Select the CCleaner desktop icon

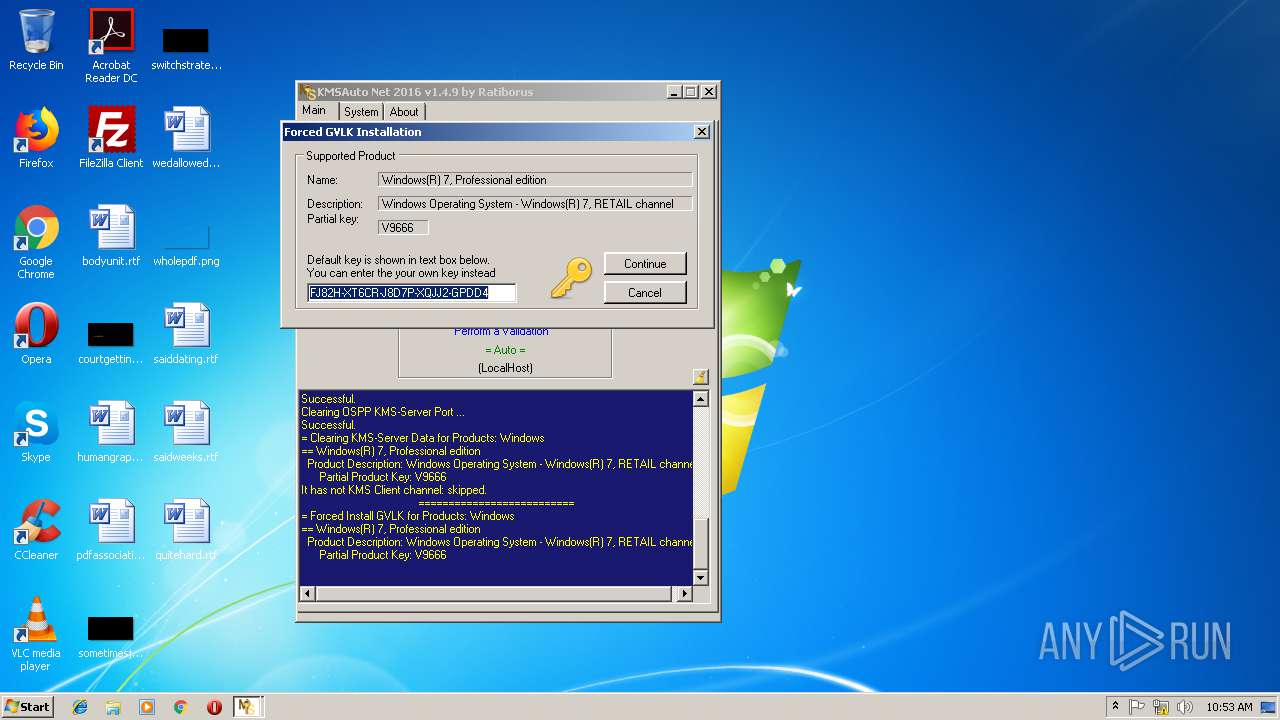pos(36,530)
